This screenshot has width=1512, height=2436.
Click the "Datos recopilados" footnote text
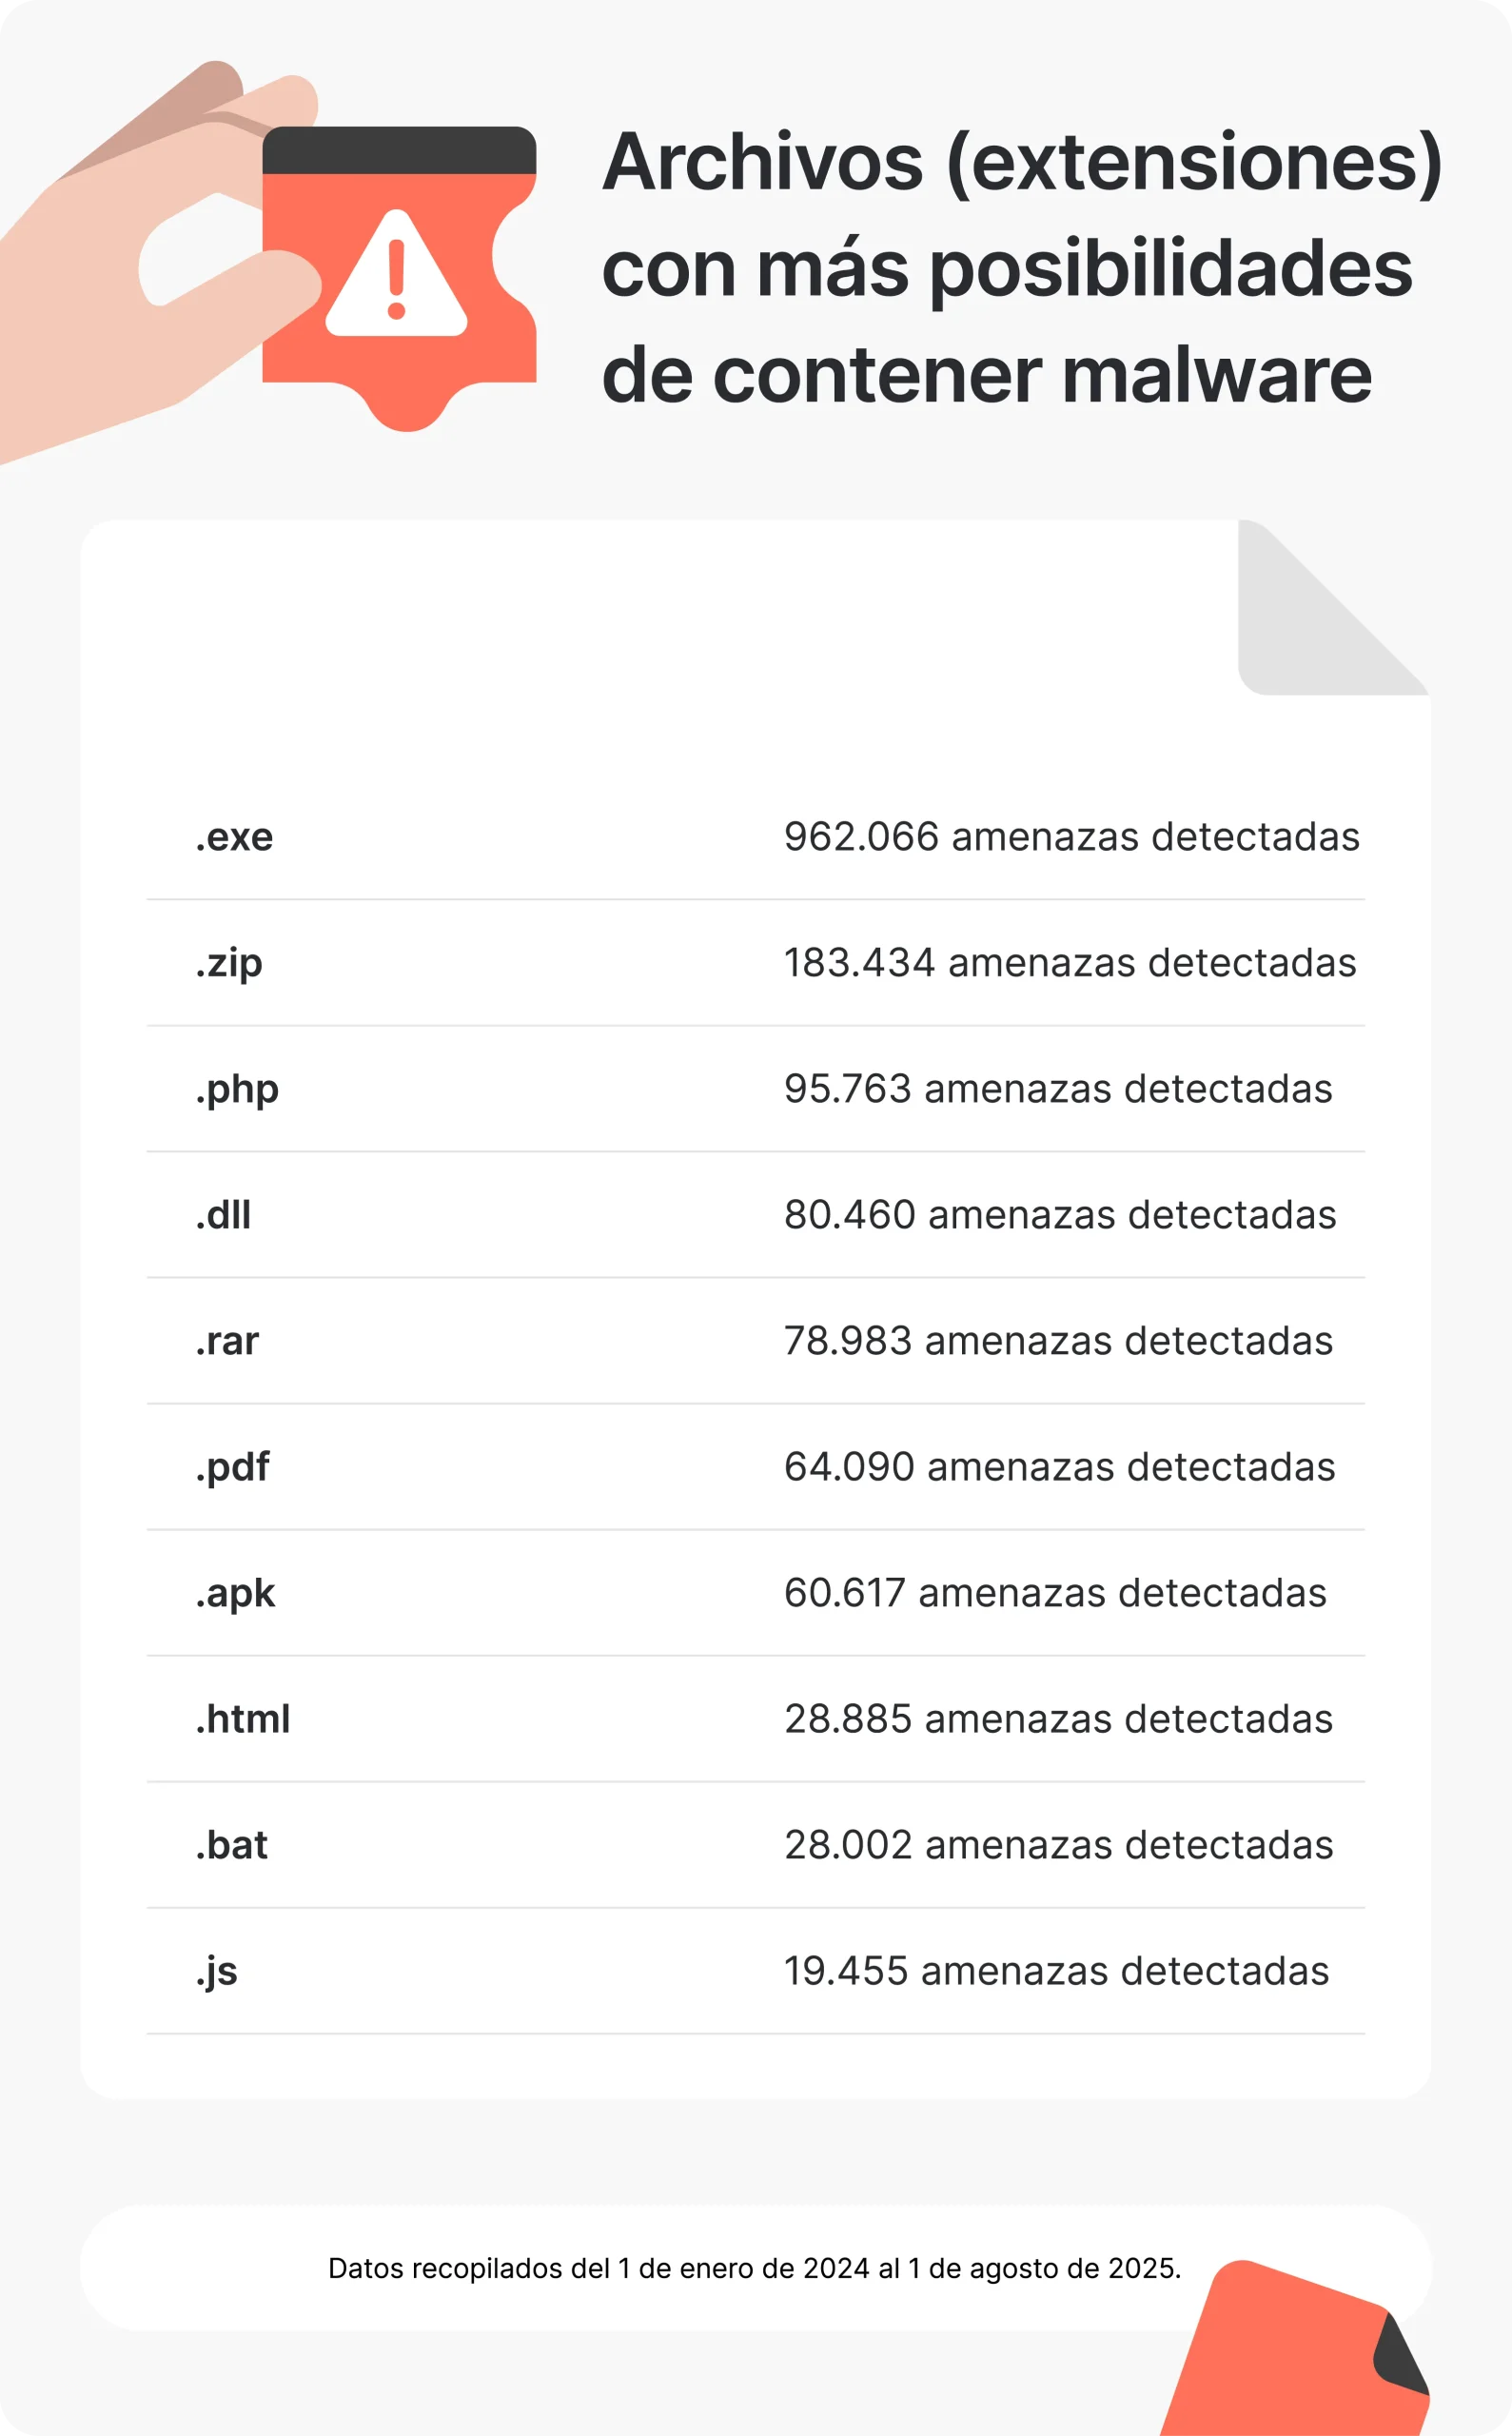point(755,2268)
